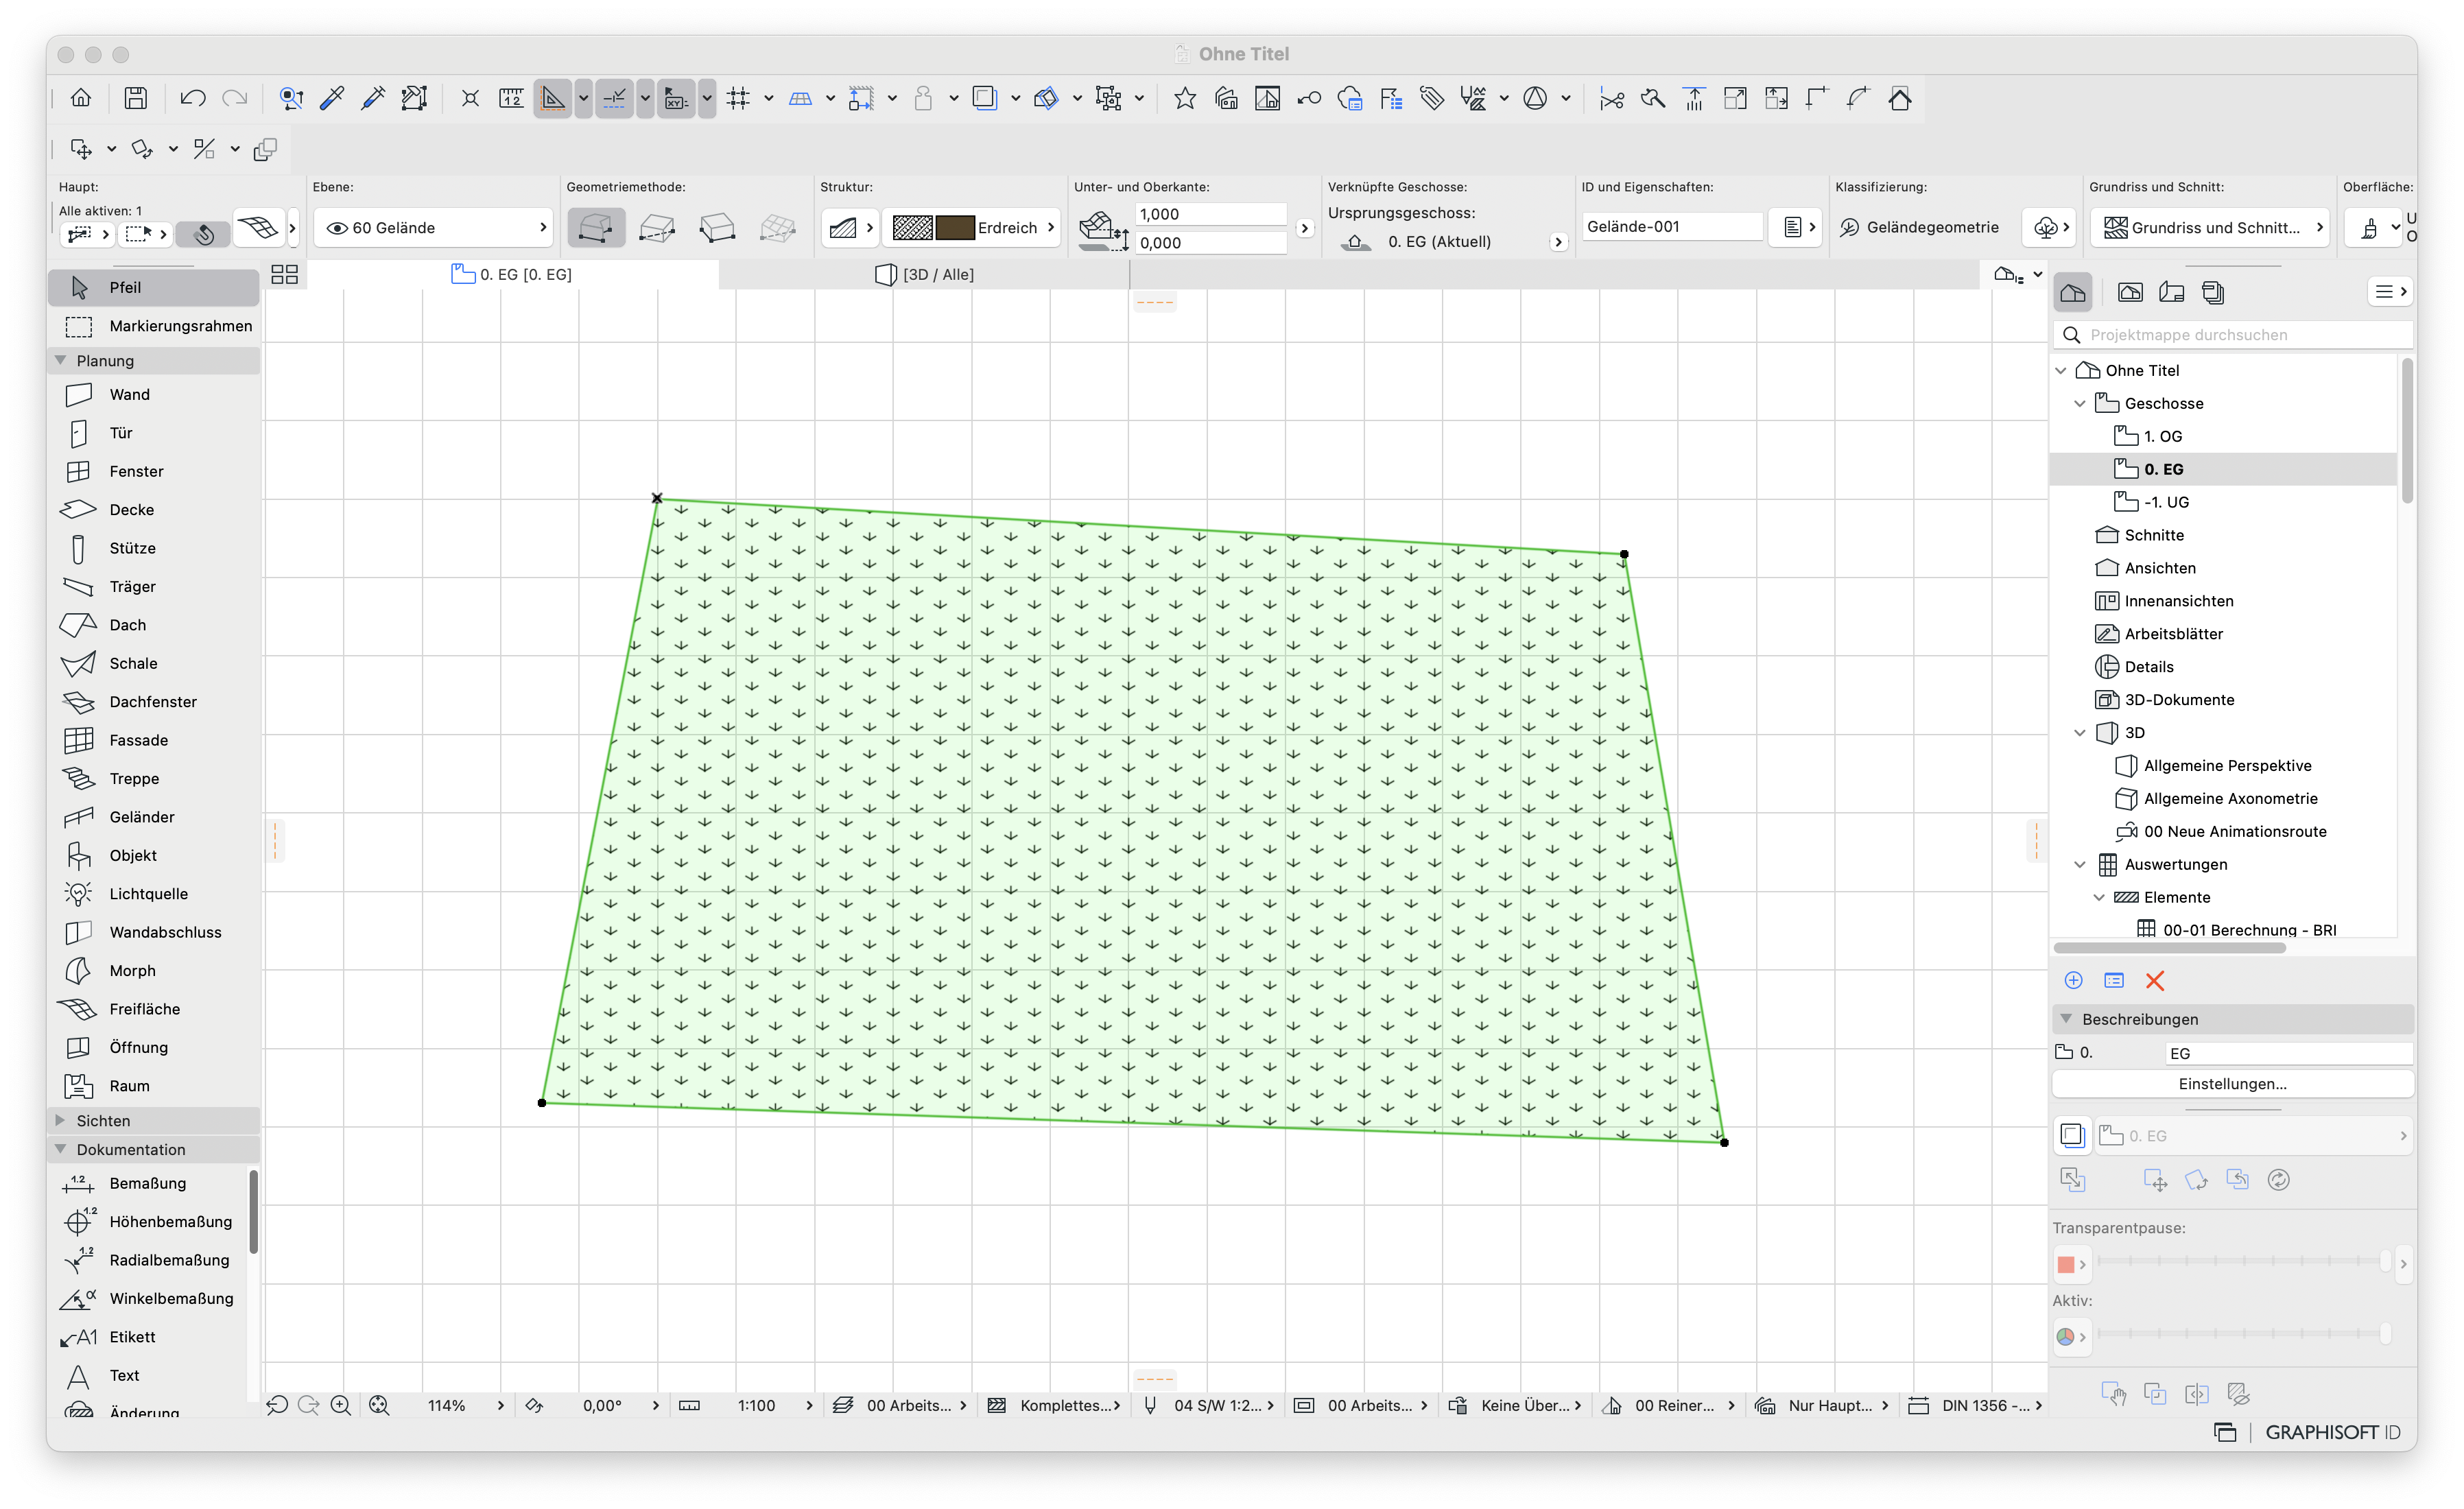This screenshot has height=1509, width=2464.
Task: Toggle the grid snap toolbar button
Action: (x=738, y=98)
